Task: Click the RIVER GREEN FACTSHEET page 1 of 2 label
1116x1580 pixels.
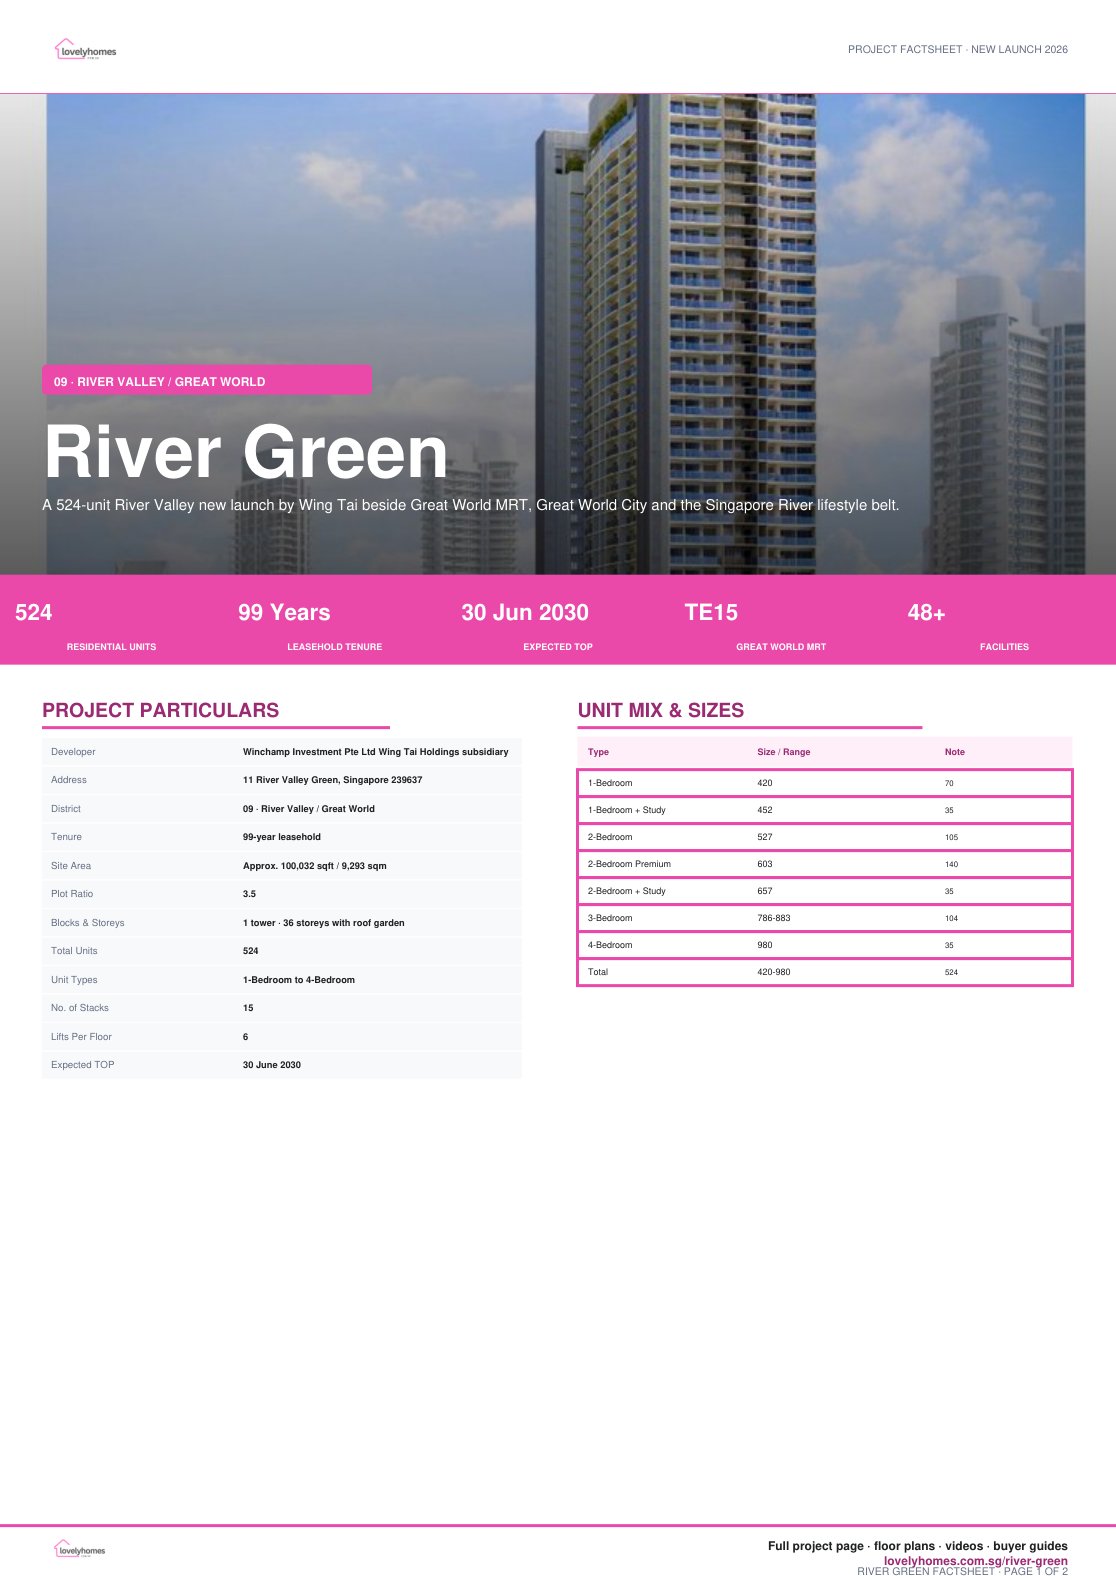Action: pyautogui.click(x=962, y=1571)
